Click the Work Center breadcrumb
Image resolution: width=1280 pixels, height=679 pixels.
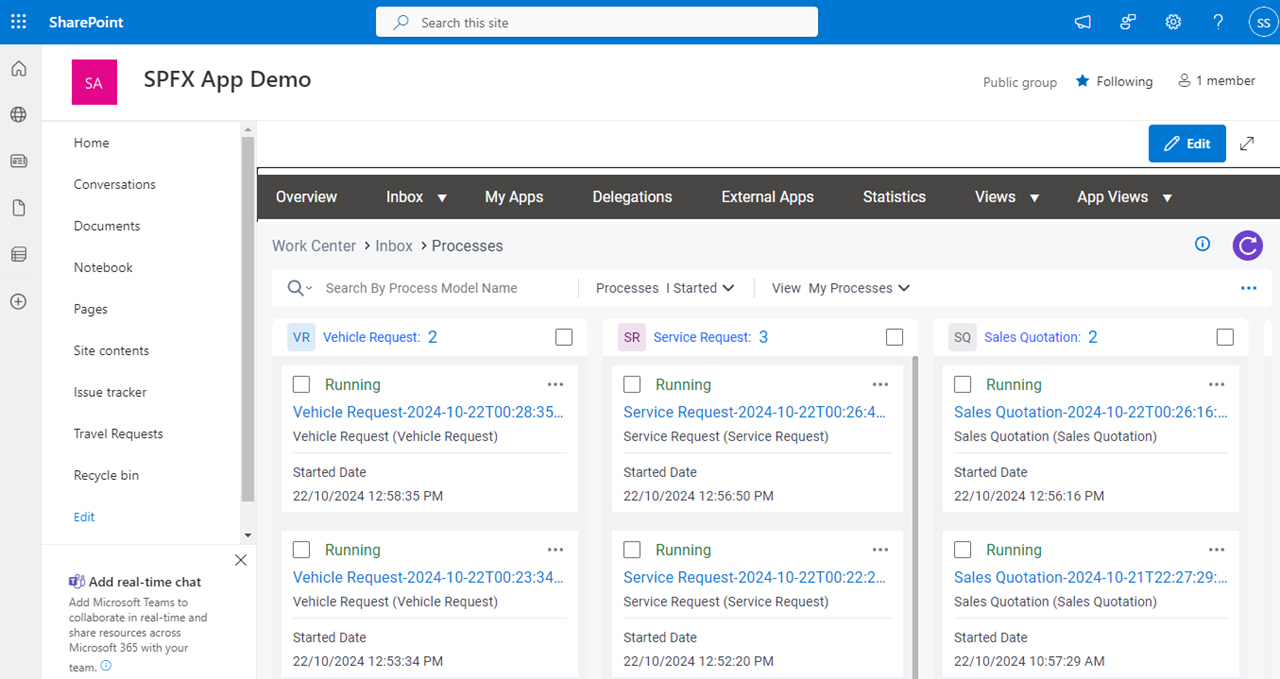click(x=314, y=245)
